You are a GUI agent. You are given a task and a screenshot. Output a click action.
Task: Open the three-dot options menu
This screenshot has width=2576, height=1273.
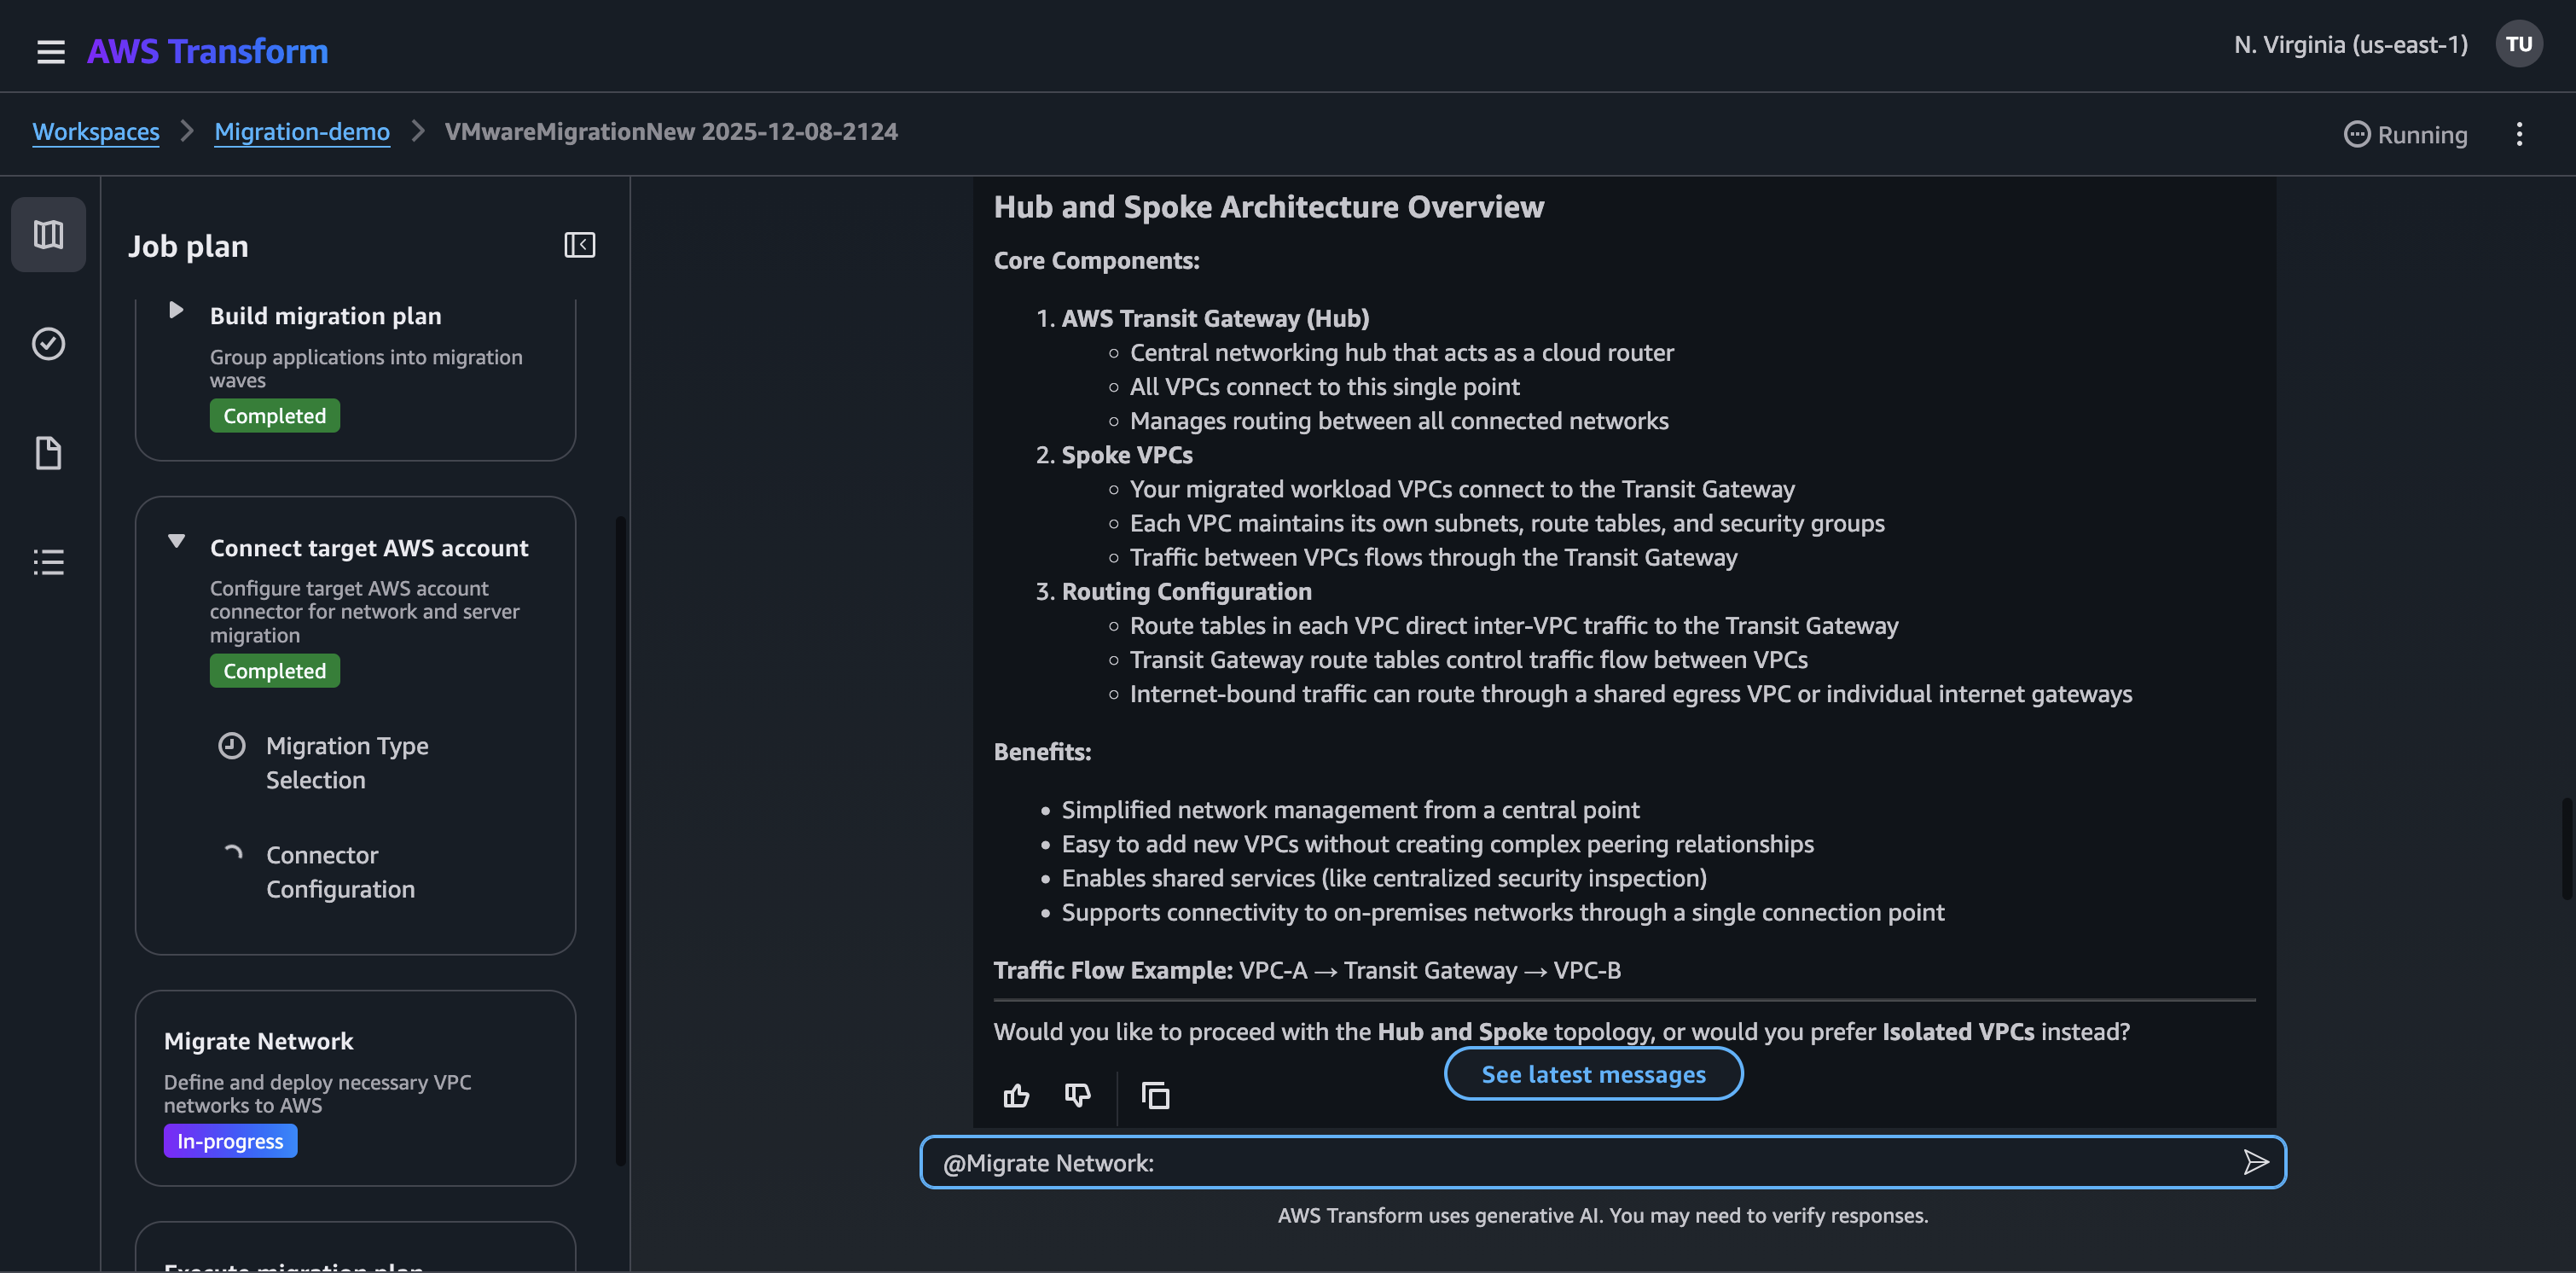tap(2520, 134)
